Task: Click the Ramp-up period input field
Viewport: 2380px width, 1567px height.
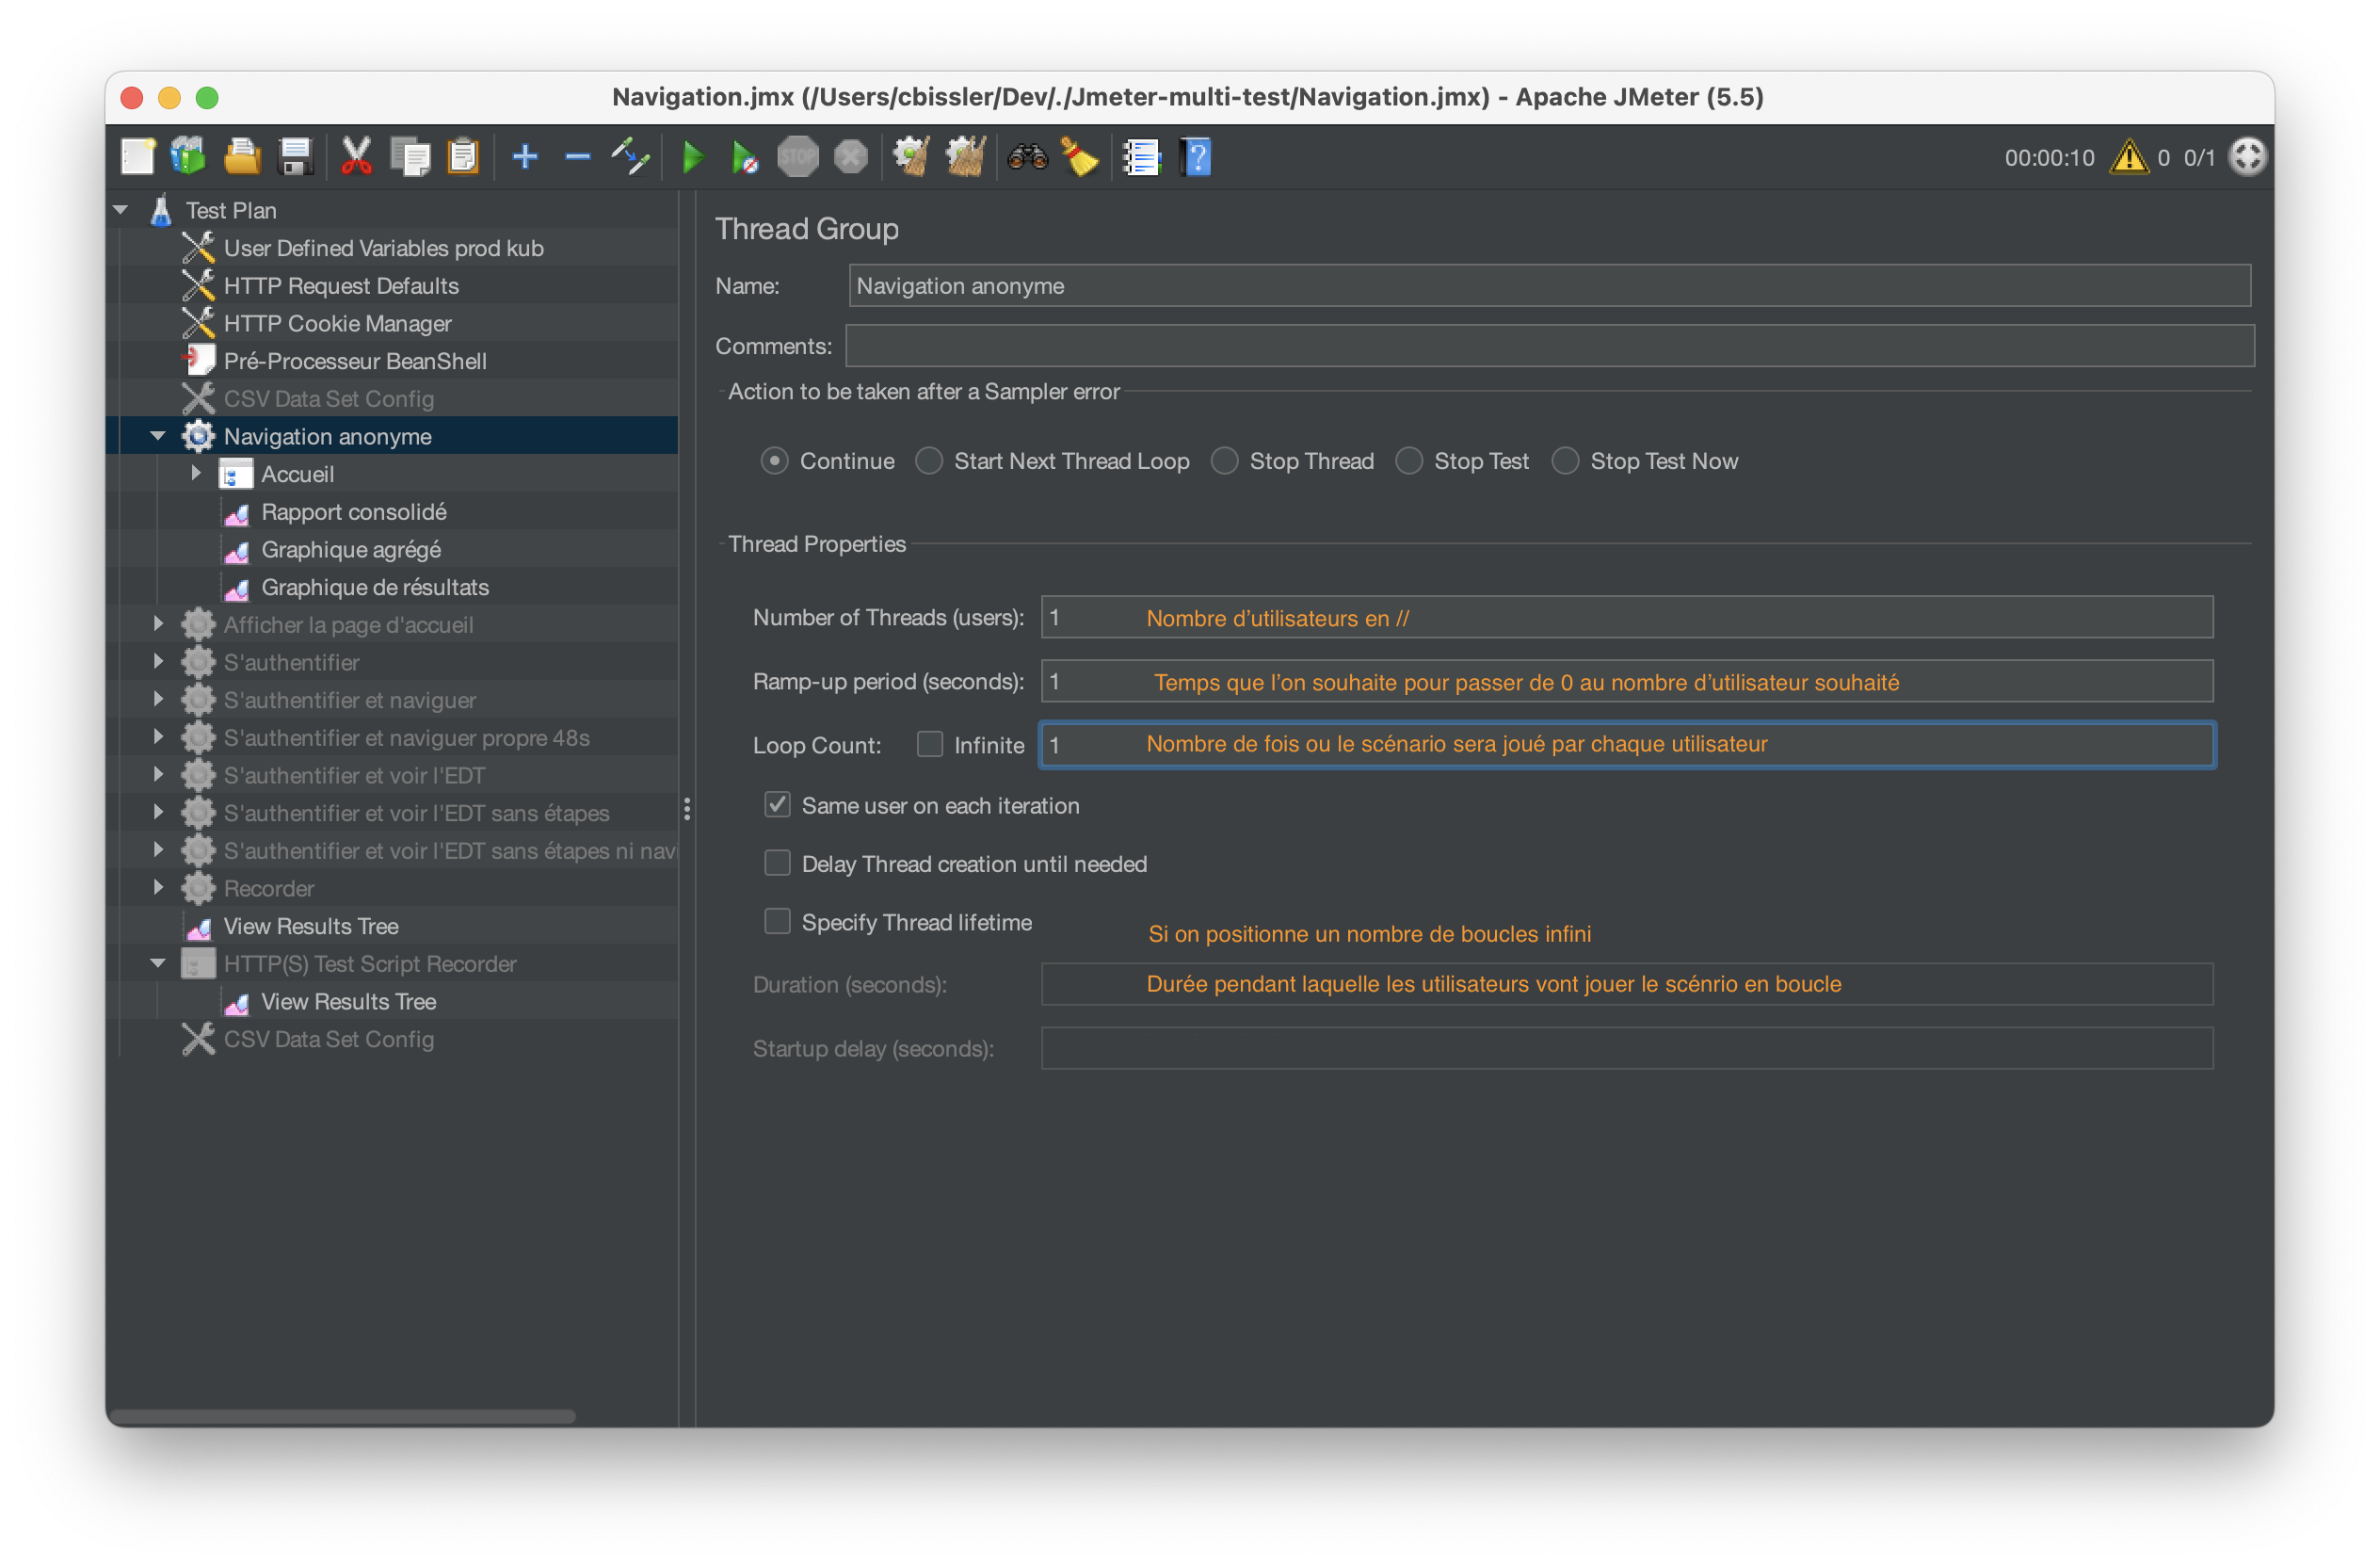Action: 1625,681
